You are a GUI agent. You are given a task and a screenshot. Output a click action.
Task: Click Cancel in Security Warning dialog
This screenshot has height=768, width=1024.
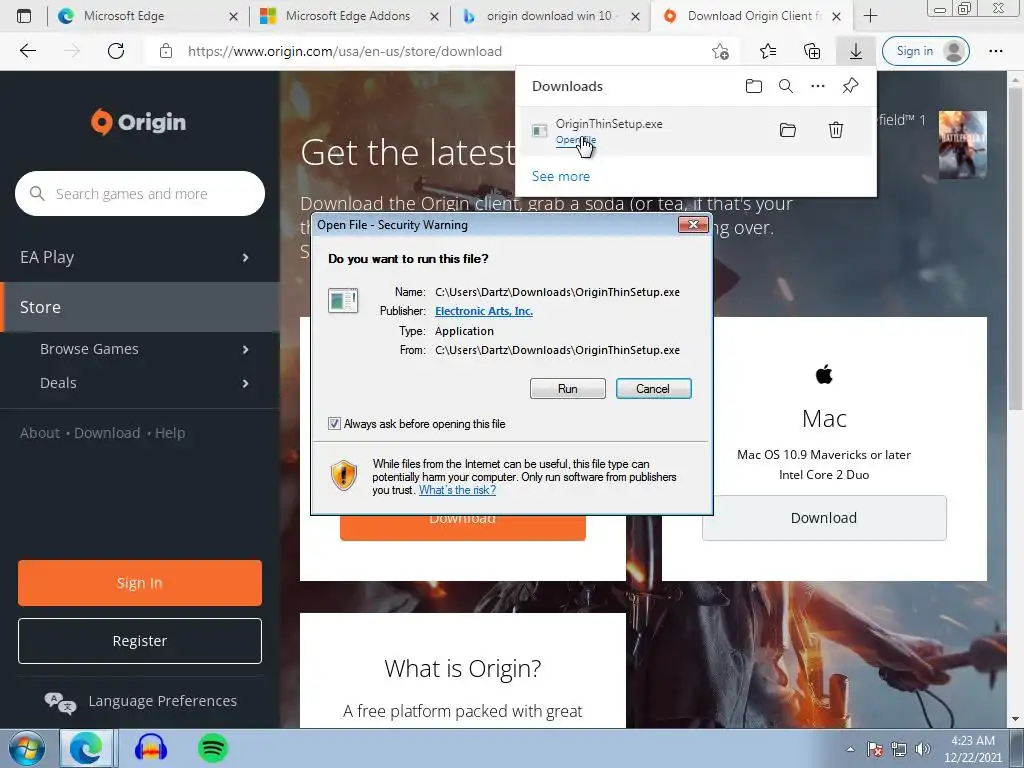(653, 389)
